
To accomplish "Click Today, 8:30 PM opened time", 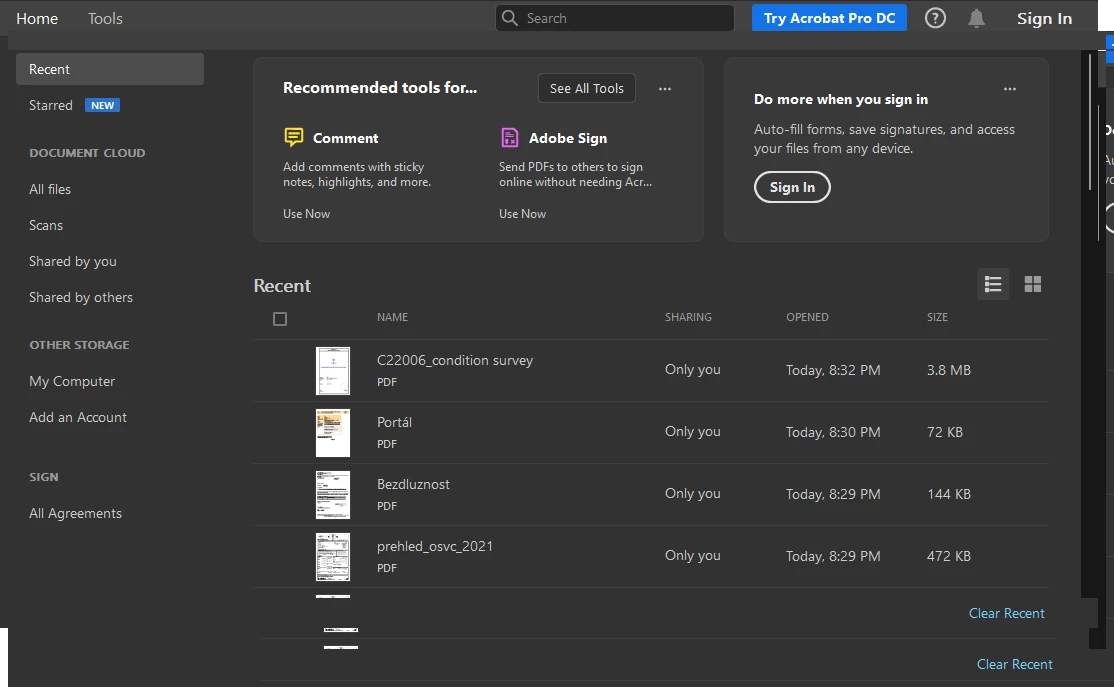I will [833, 432].
